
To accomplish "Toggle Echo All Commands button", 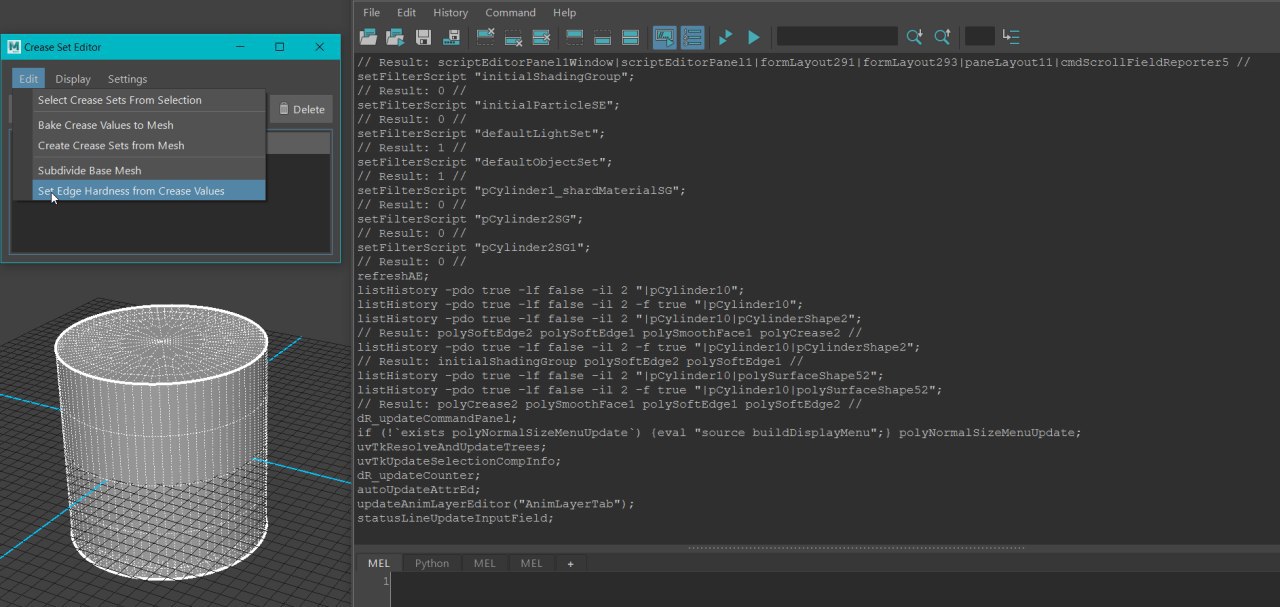I will pos(664,37).
